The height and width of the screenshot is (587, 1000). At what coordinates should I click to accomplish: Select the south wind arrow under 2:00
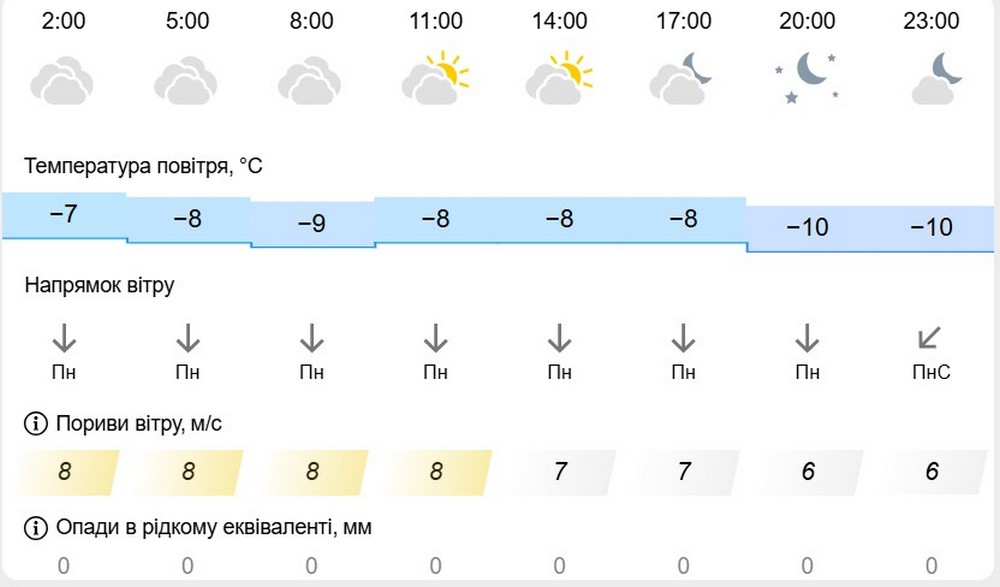click(x=64, y=337)
